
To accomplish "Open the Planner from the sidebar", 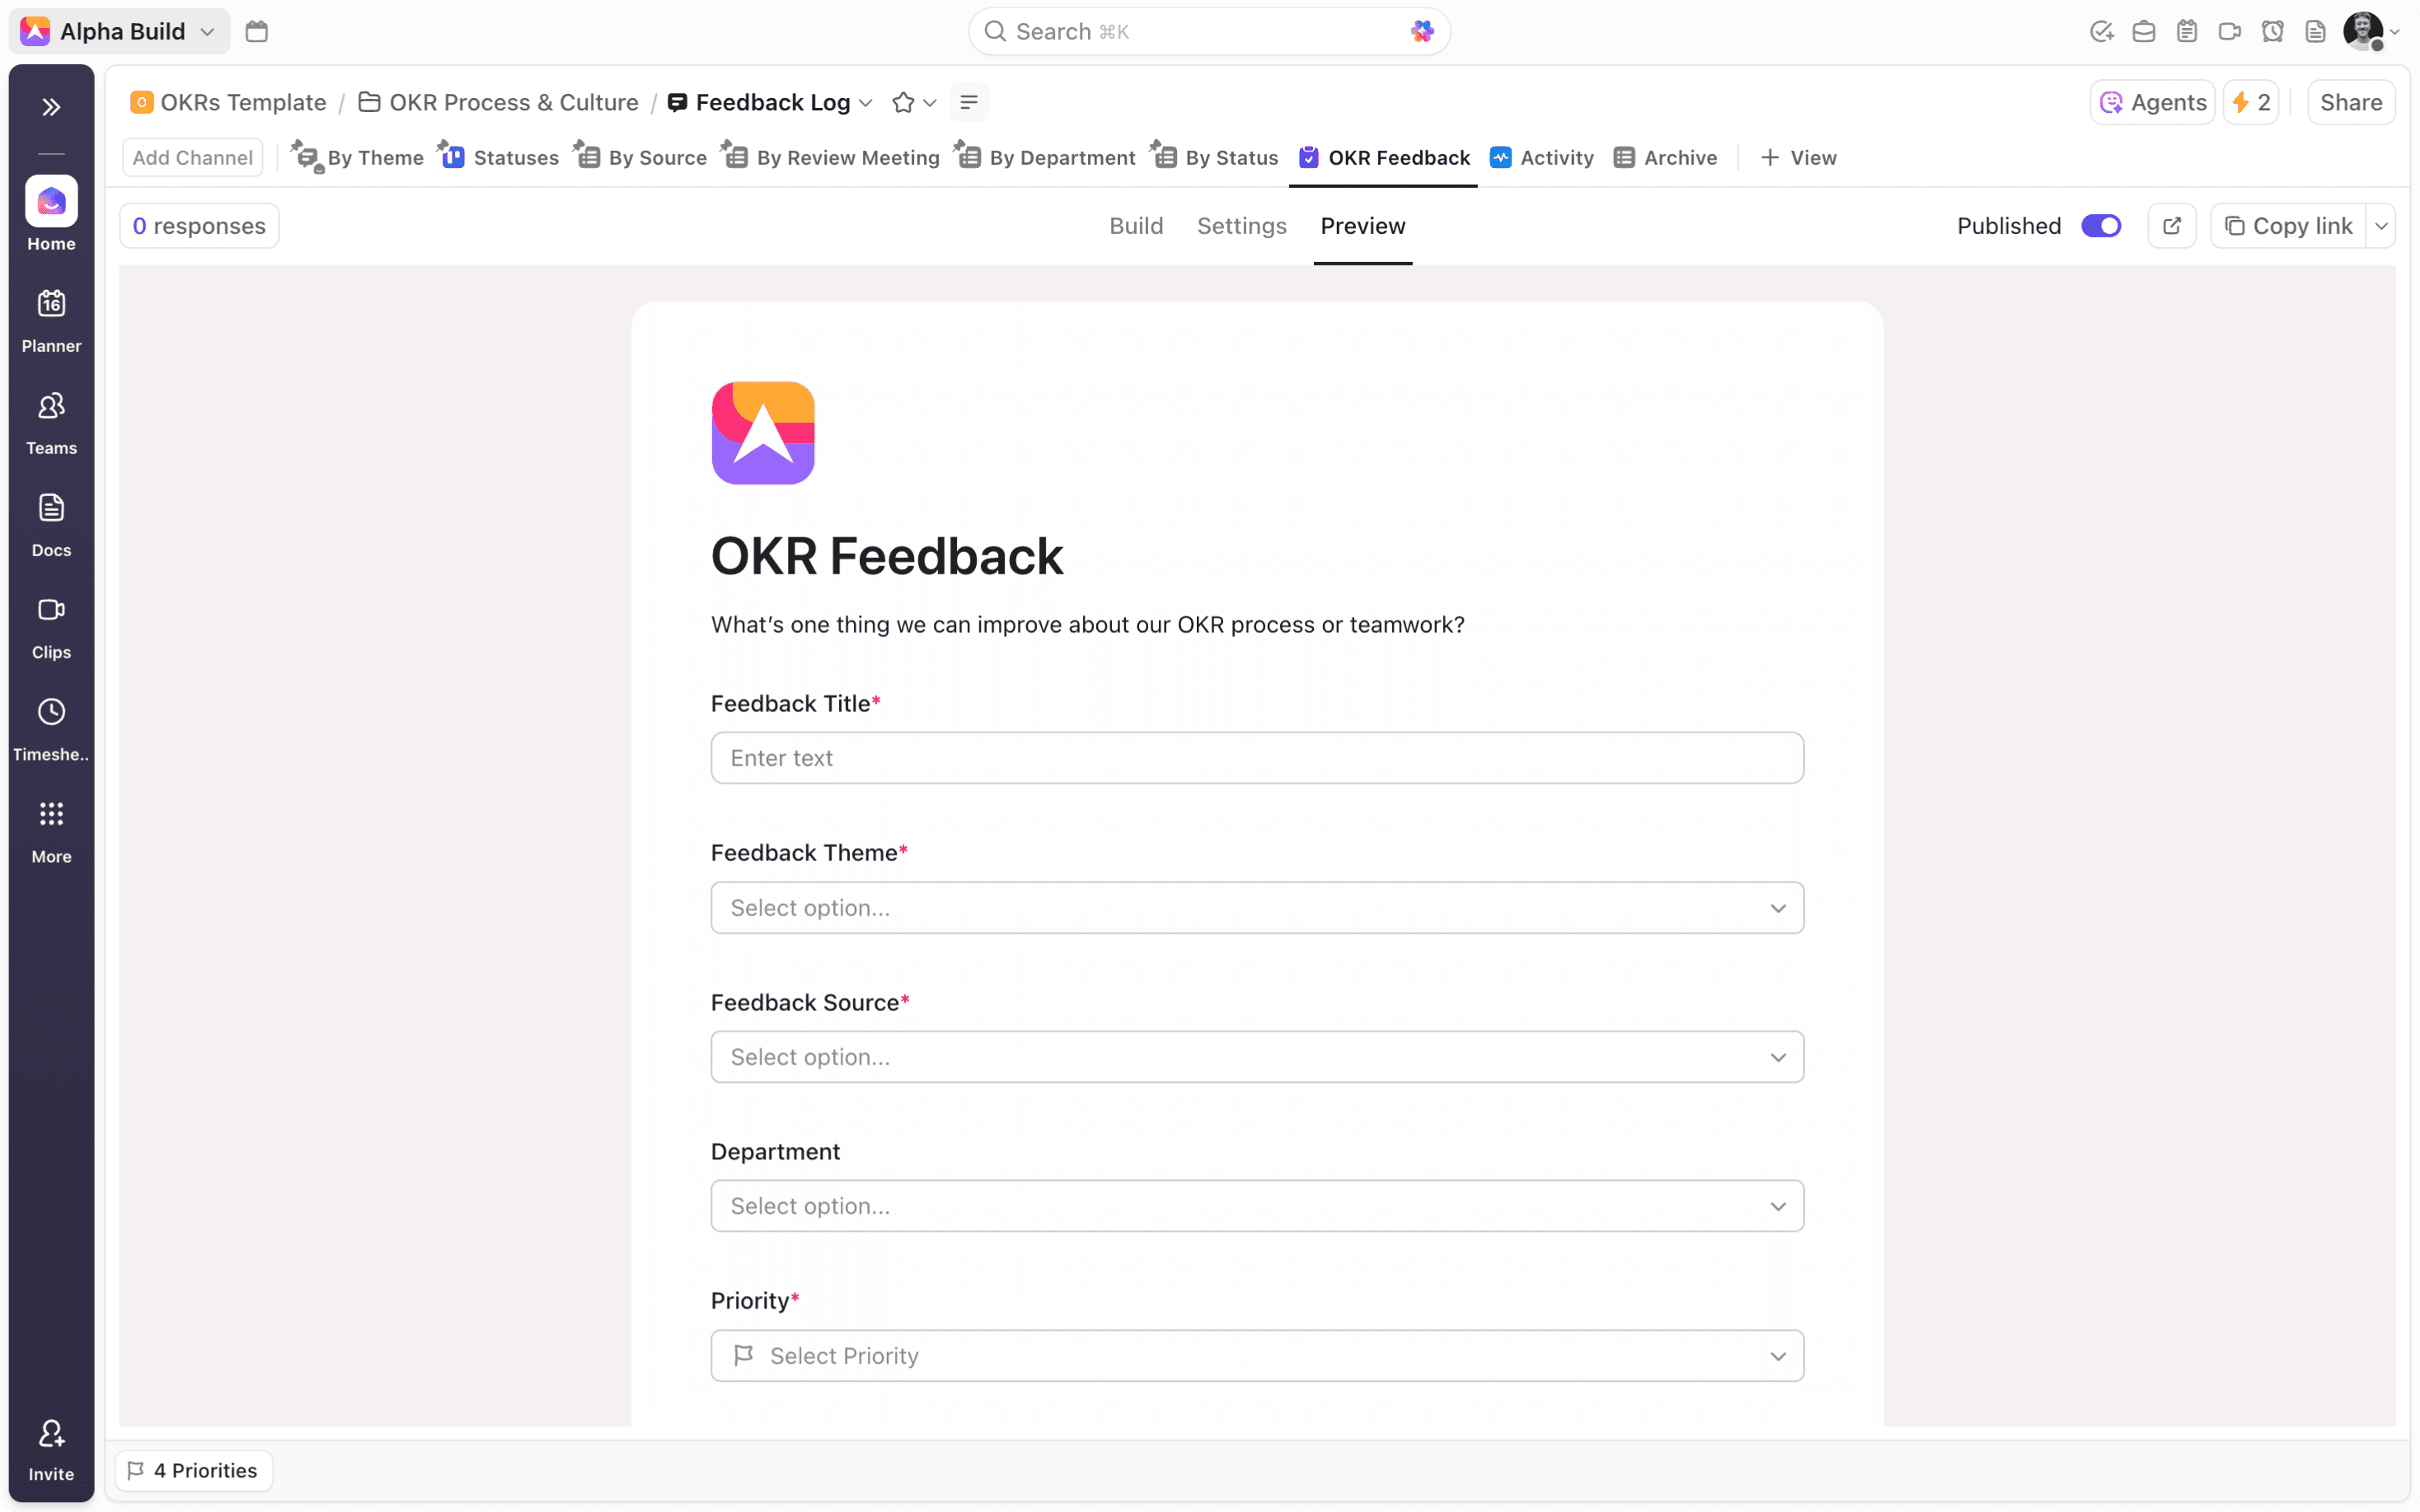I will [51, 320].
